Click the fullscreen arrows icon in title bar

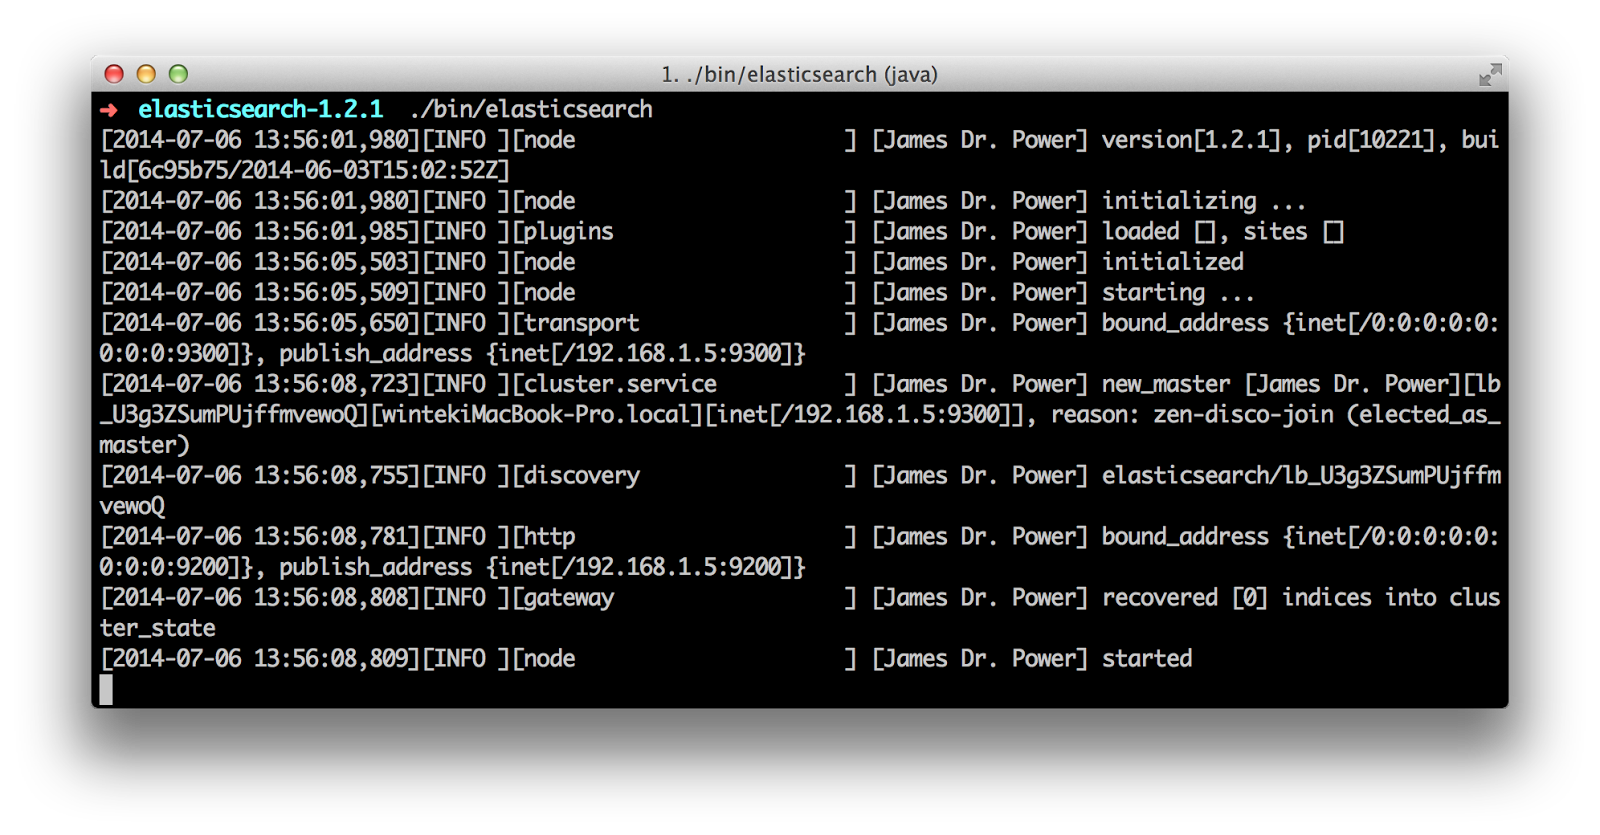[x=1490, y=75]
